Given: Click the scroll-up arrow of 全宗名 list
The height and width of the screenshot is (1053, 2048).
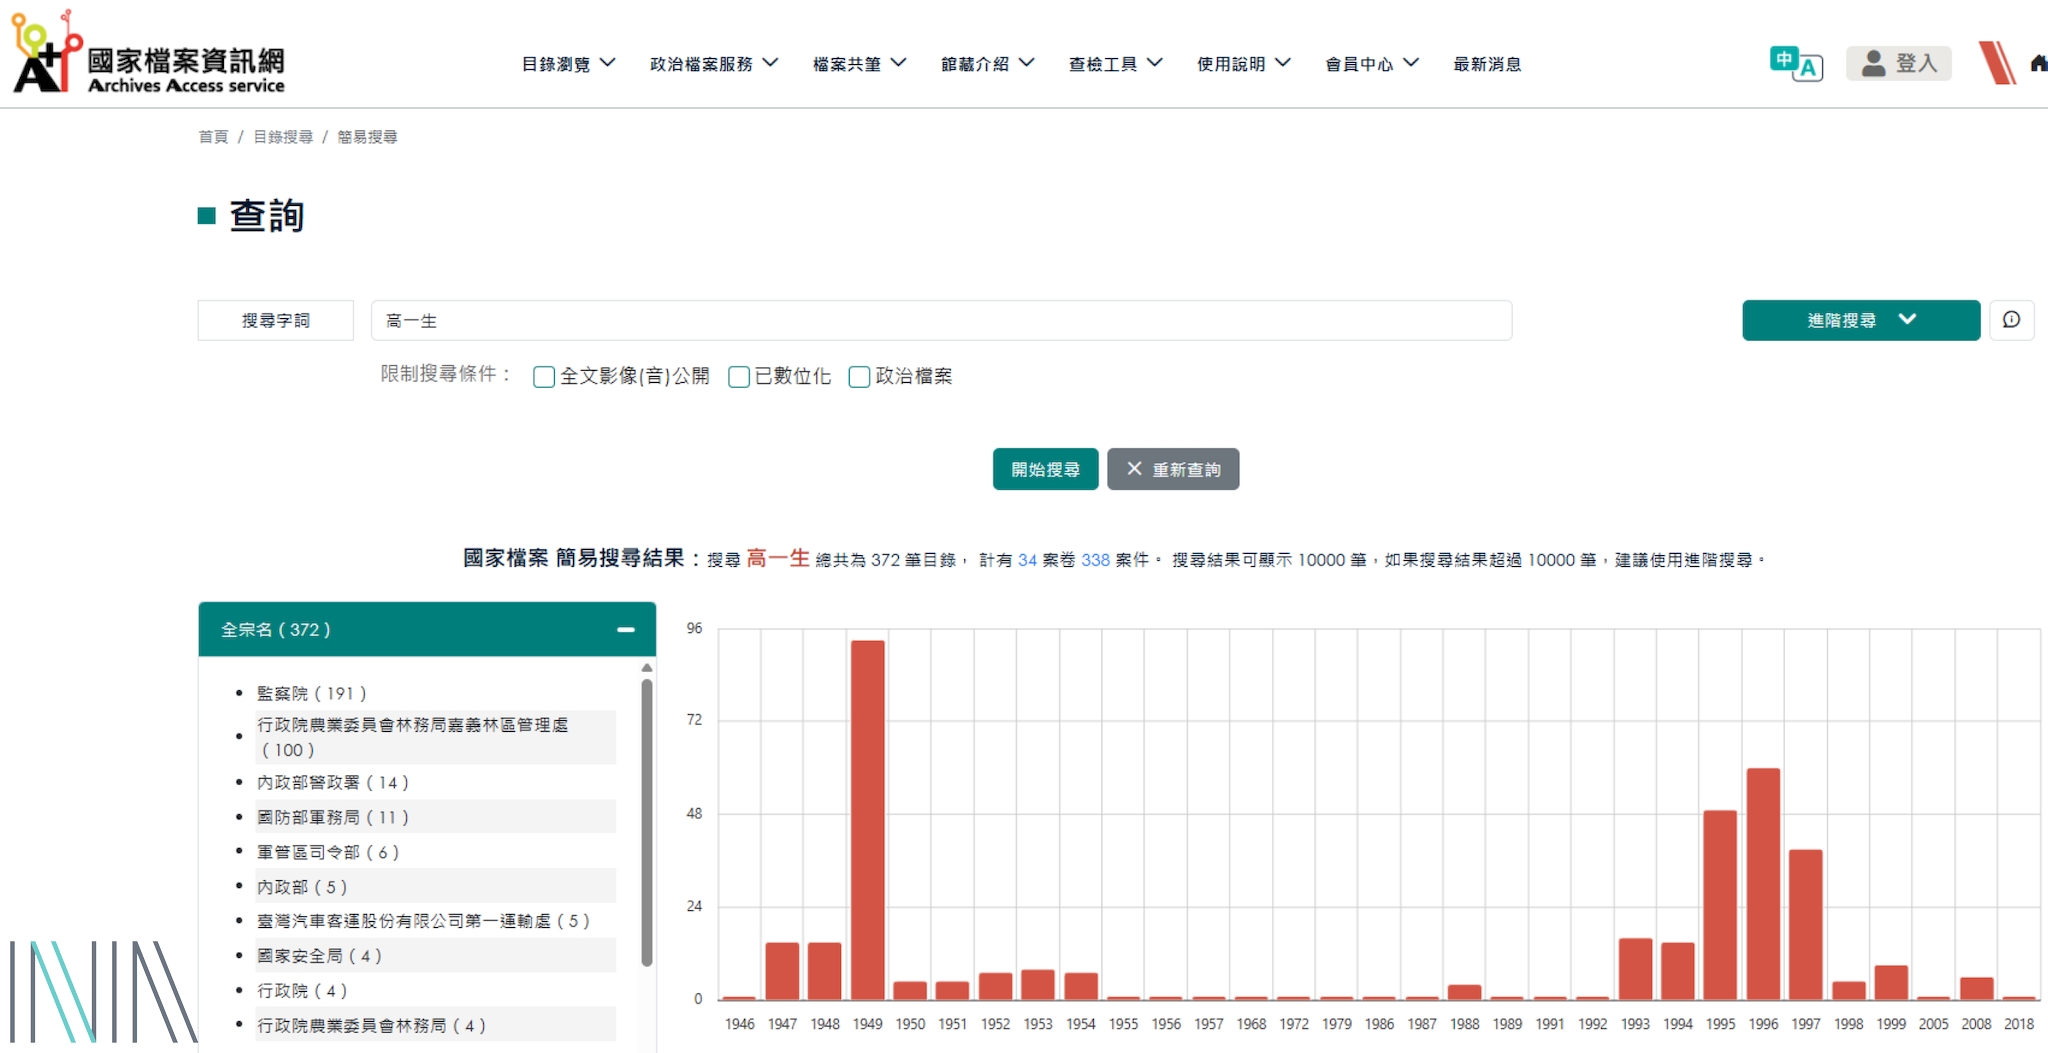Looking at the screenshot, I should [647, 667].
